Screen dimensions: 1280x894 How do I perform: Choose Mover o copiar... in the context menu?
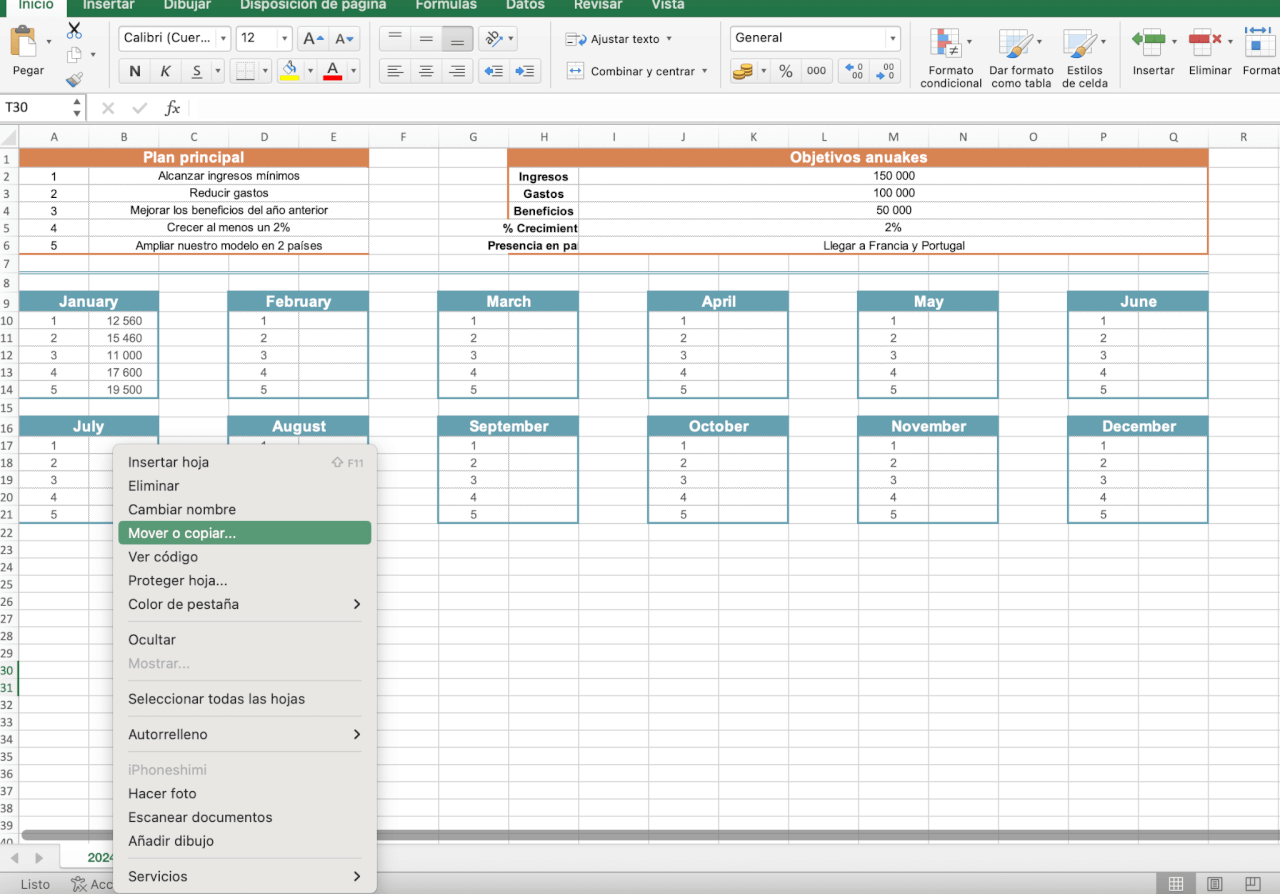(x=244, y=533)
